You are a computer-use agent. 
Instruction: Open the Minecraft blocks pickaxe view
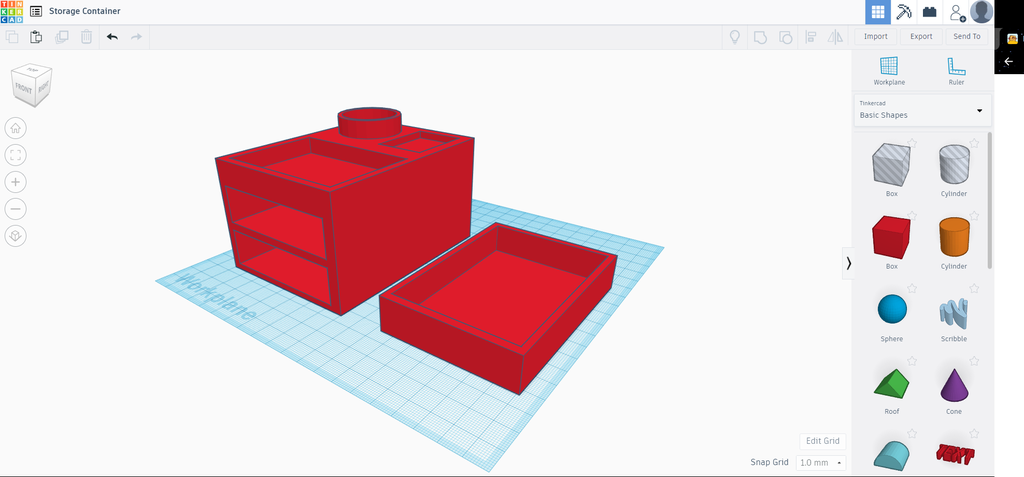tap(904, 12)
